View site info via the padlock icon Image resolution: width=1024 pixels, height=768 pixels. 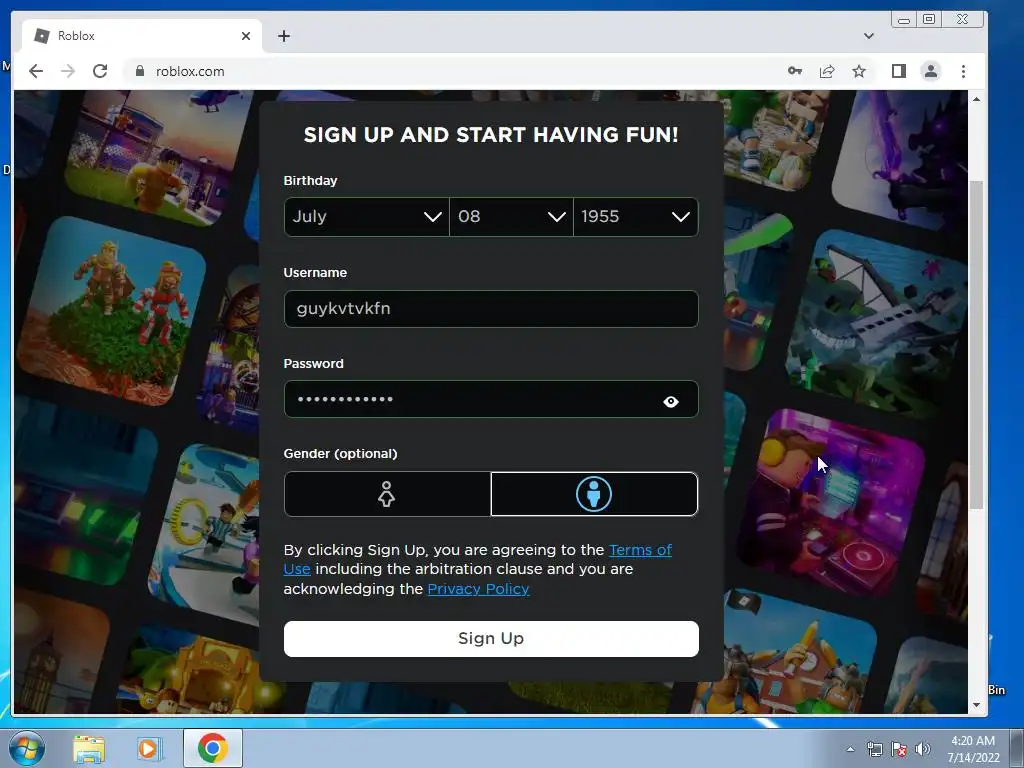[x=139, y=71]
